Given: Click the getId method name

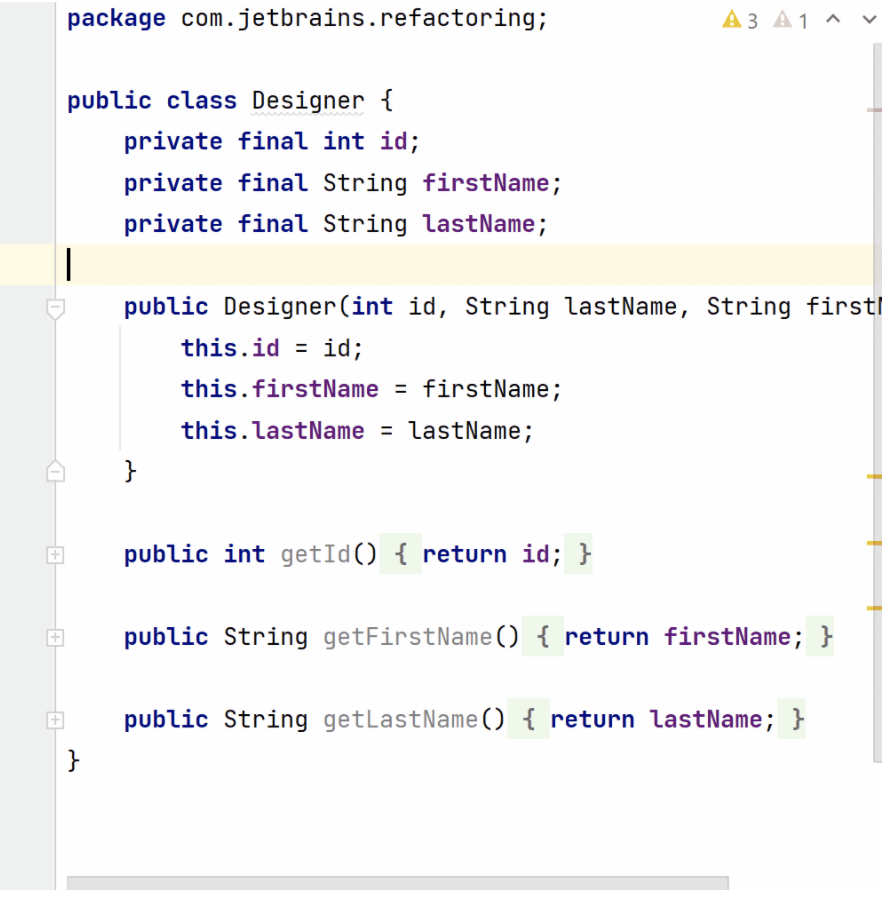Looking at the screenshot, I should pos(315,554).
